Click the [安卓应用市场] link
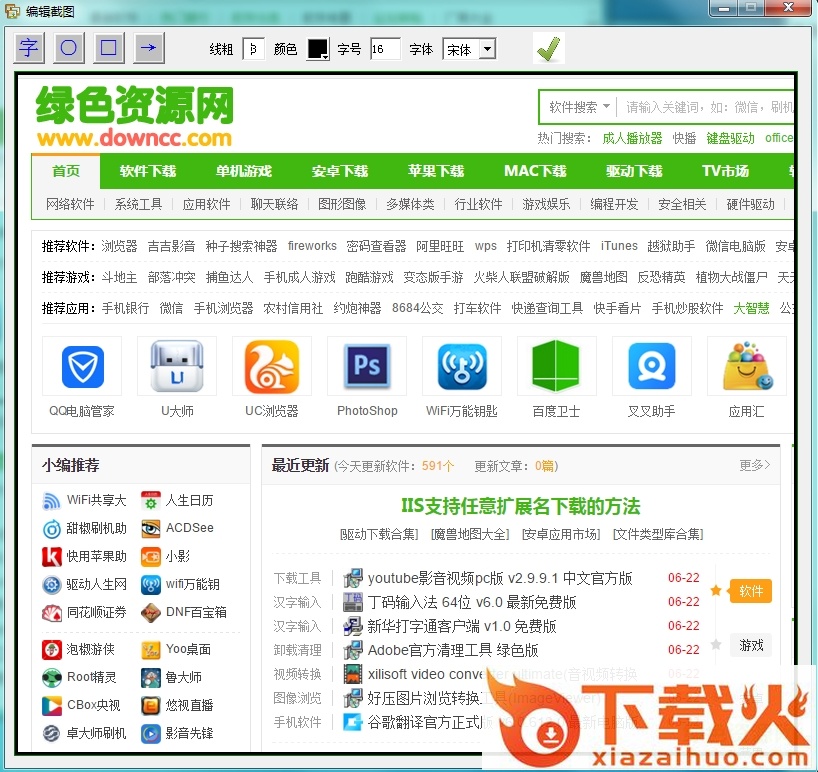818x772 pixels. [x=561, y=534]
